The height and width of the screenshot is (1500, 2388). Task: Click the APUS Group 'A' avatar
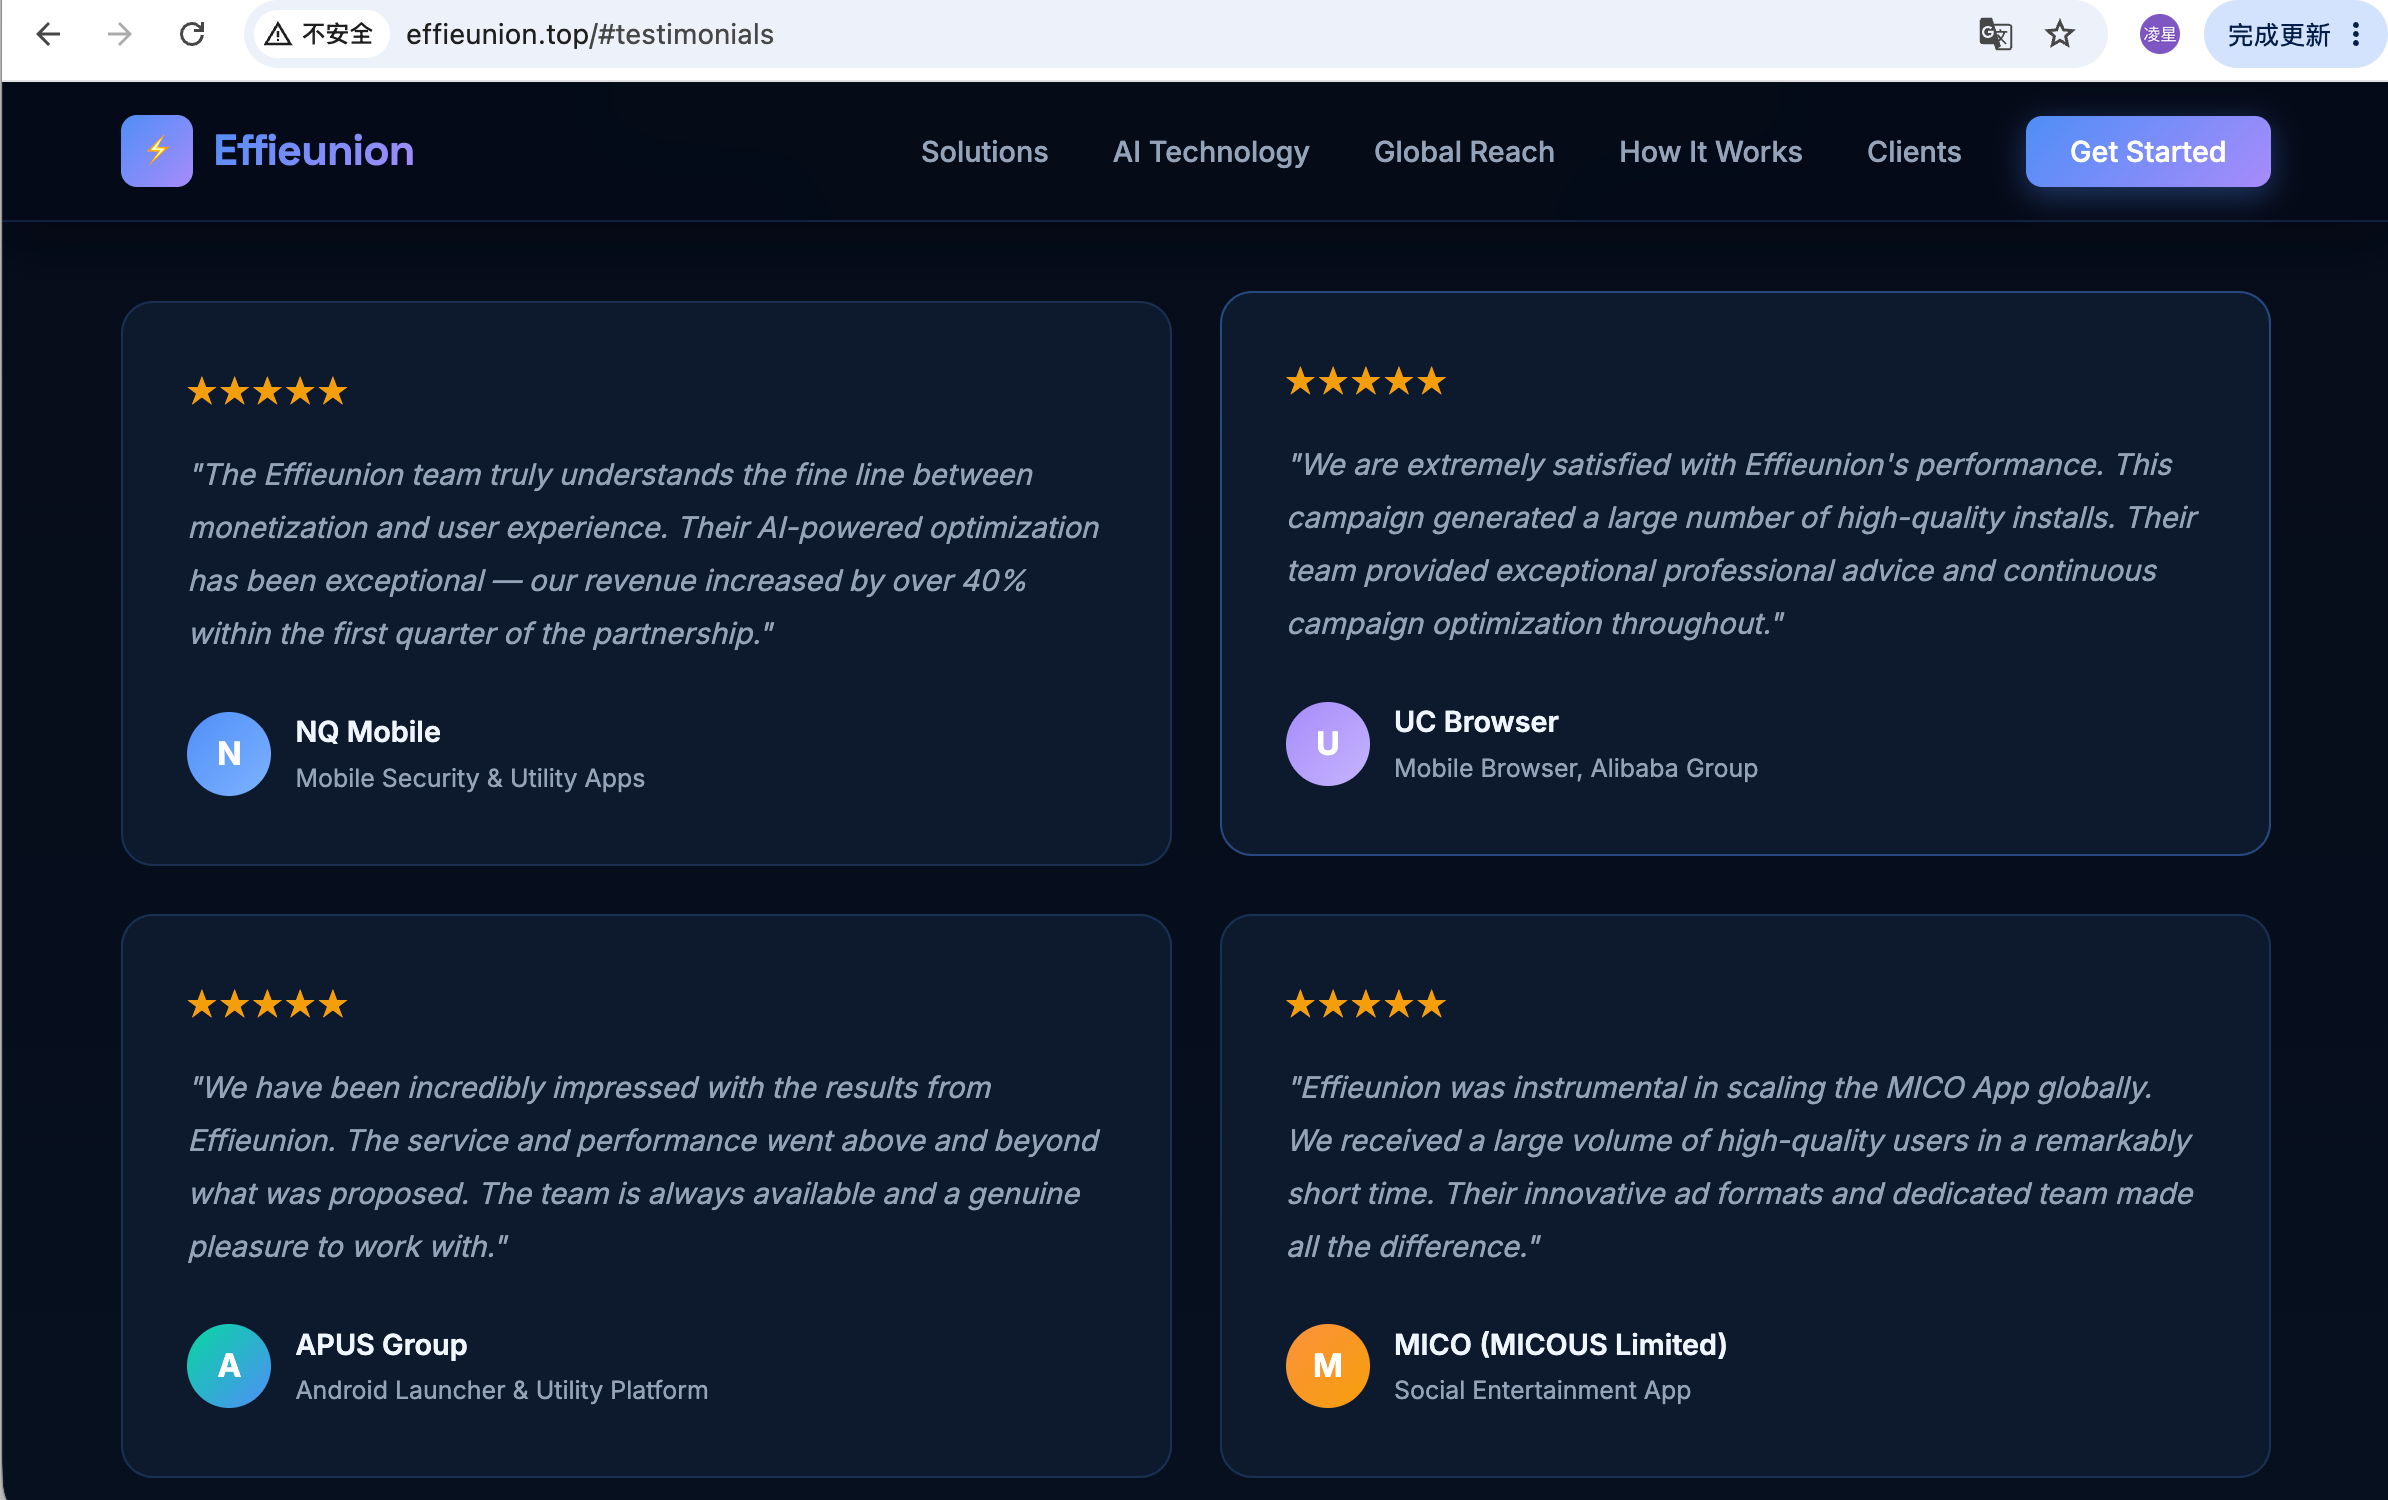tap(229, 1366)
